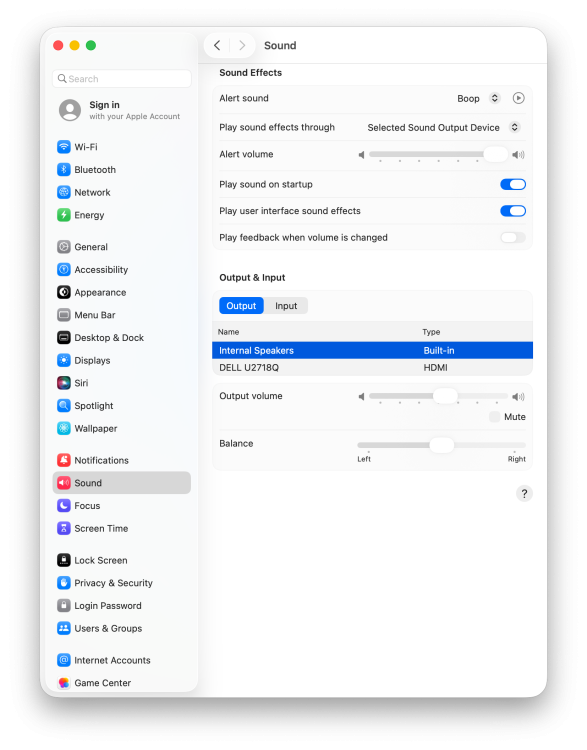The image size is (587, 750).
Task: Select the Displays icon in sidebar
Action: click(64, 360)
